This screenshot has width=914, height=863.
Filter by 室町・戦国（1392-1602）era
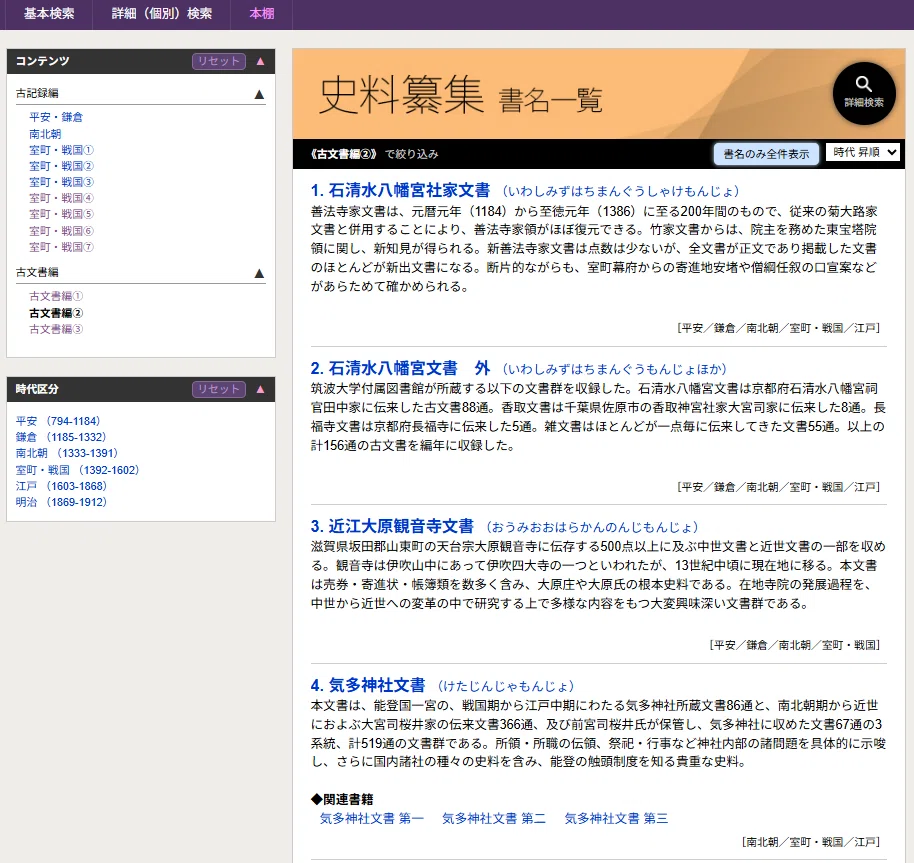pyautogui.click(x=78, y=470)
